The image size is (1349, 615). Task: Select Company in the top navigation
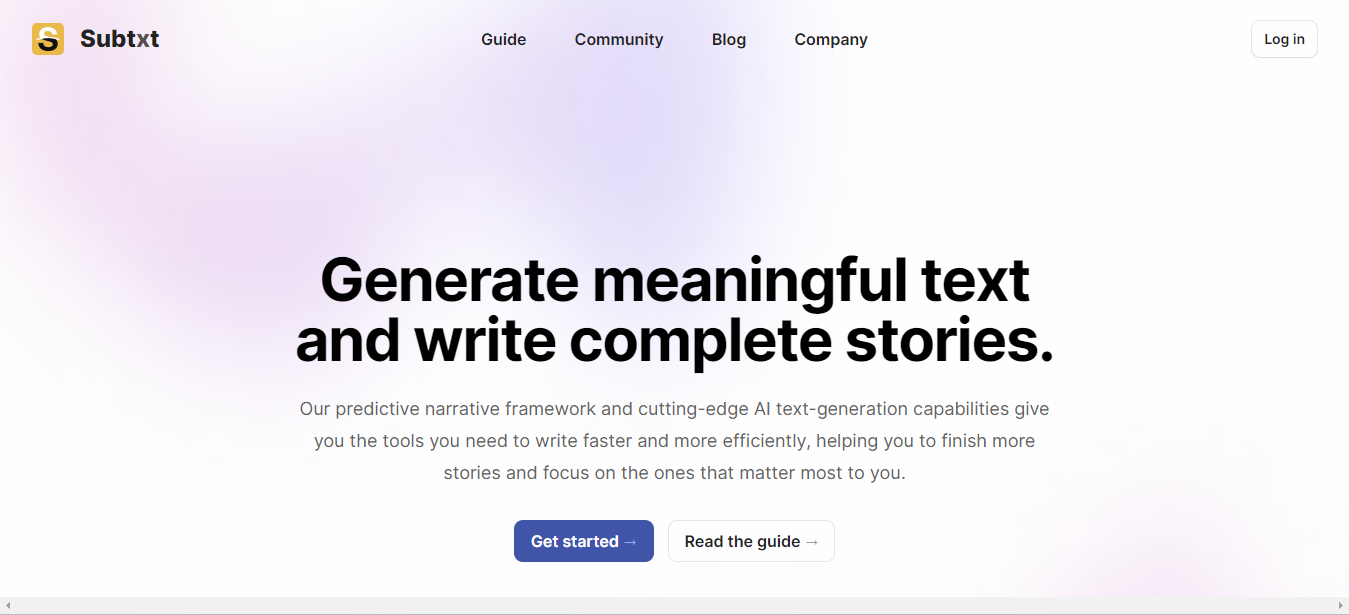[x=831, y=39]
